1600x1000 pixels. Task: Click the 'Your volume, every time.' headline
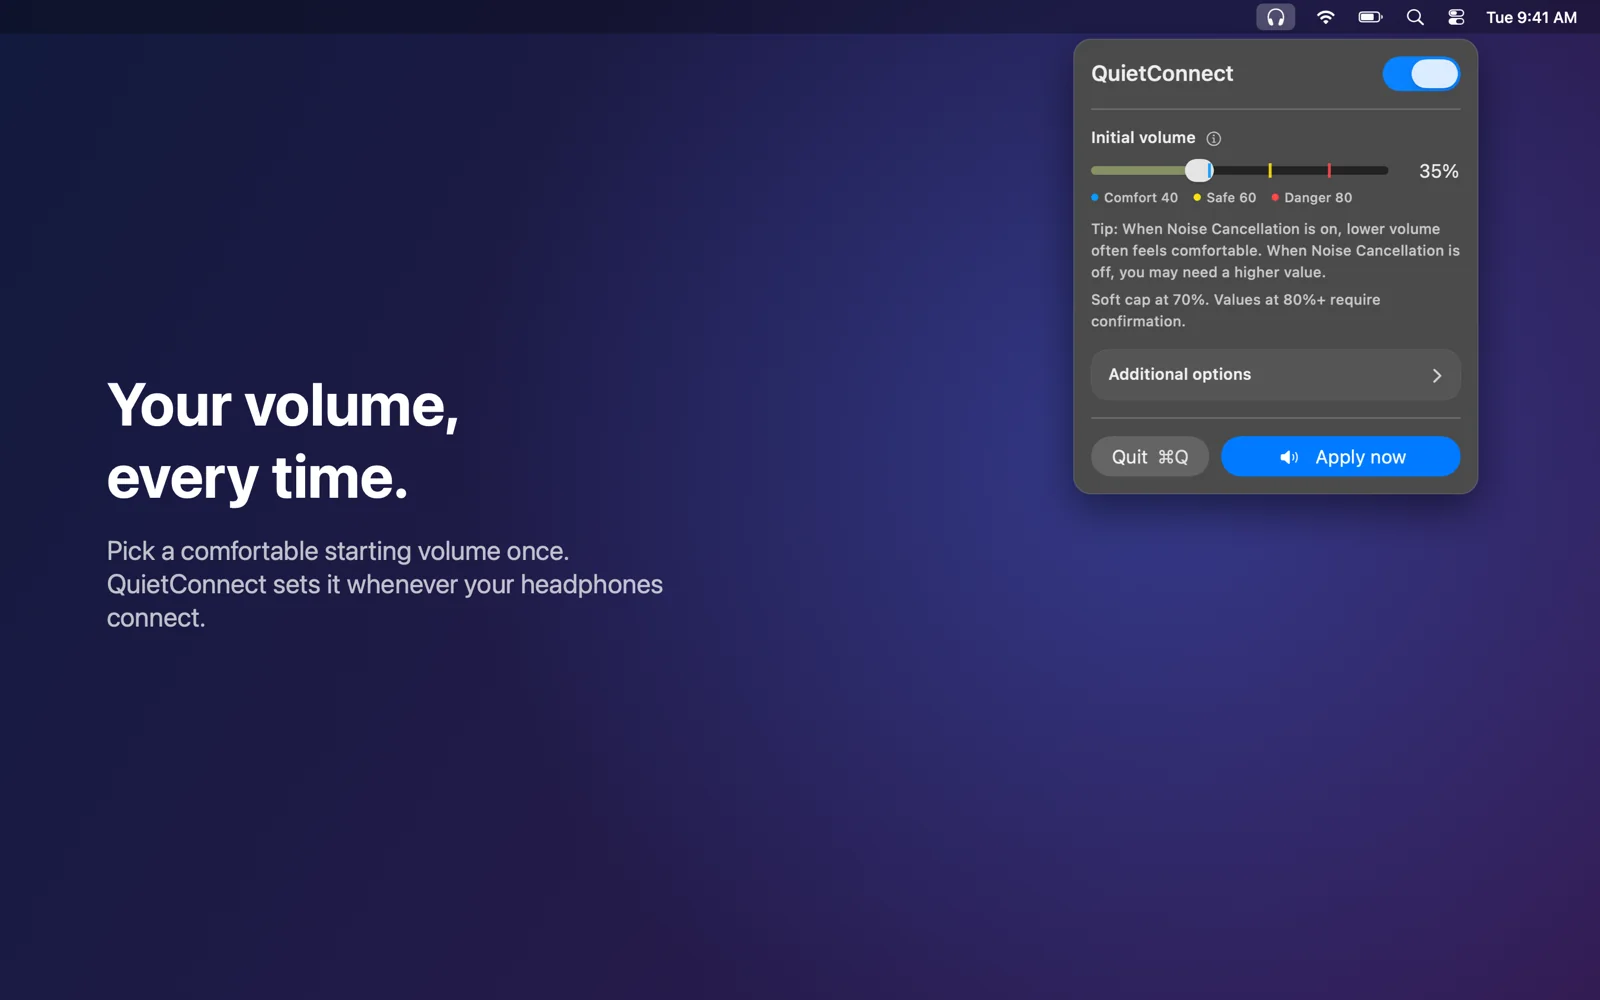coord(283,441)
